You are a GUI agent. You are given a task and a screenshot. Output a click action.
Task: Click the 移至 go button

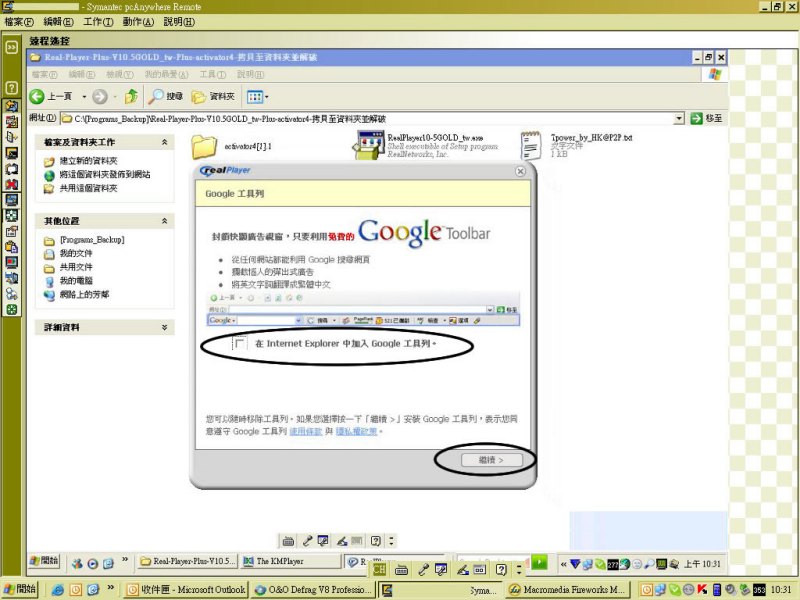click(707, 118)
